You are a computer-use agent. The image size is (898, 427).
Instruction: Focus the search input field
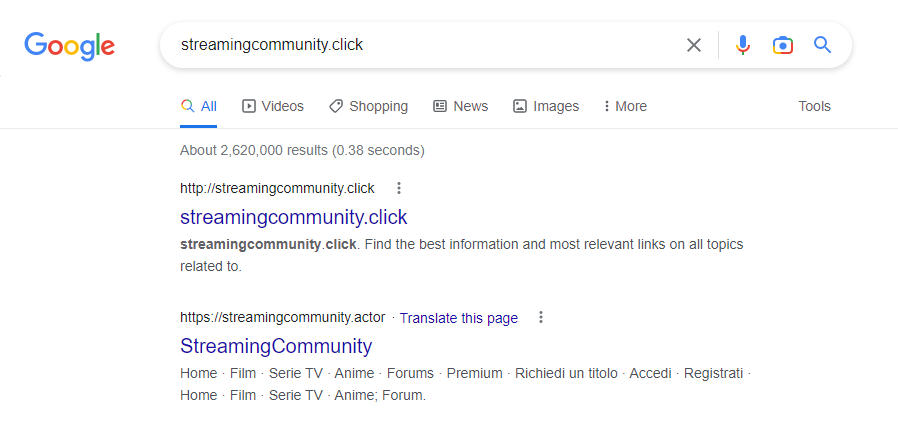click(x=420, y=45)
